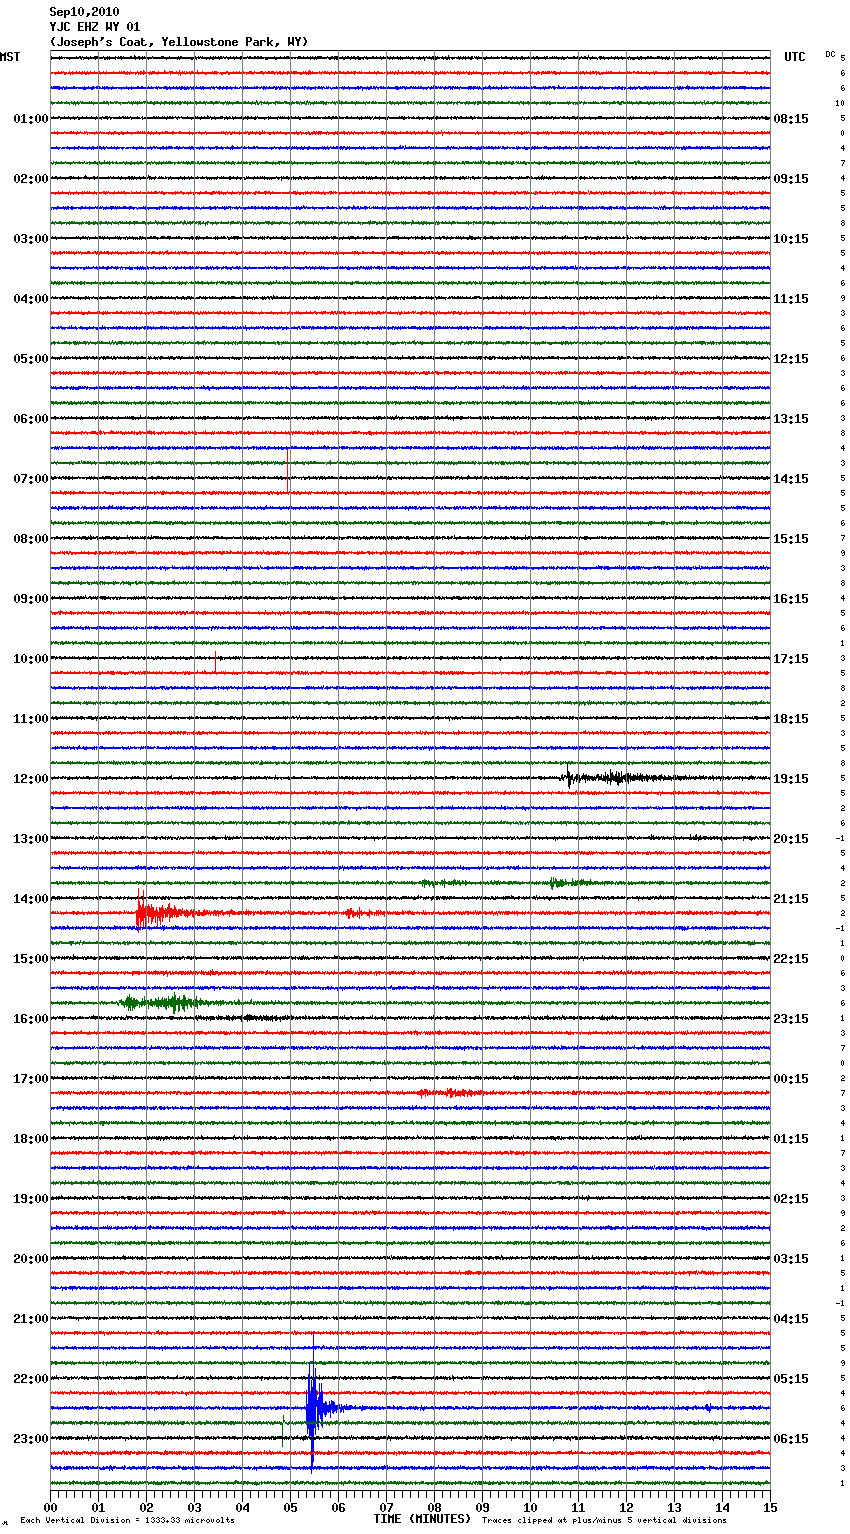Select the 05:00 MST time label
Viewport: 850px width, 1534px height.
31,359
